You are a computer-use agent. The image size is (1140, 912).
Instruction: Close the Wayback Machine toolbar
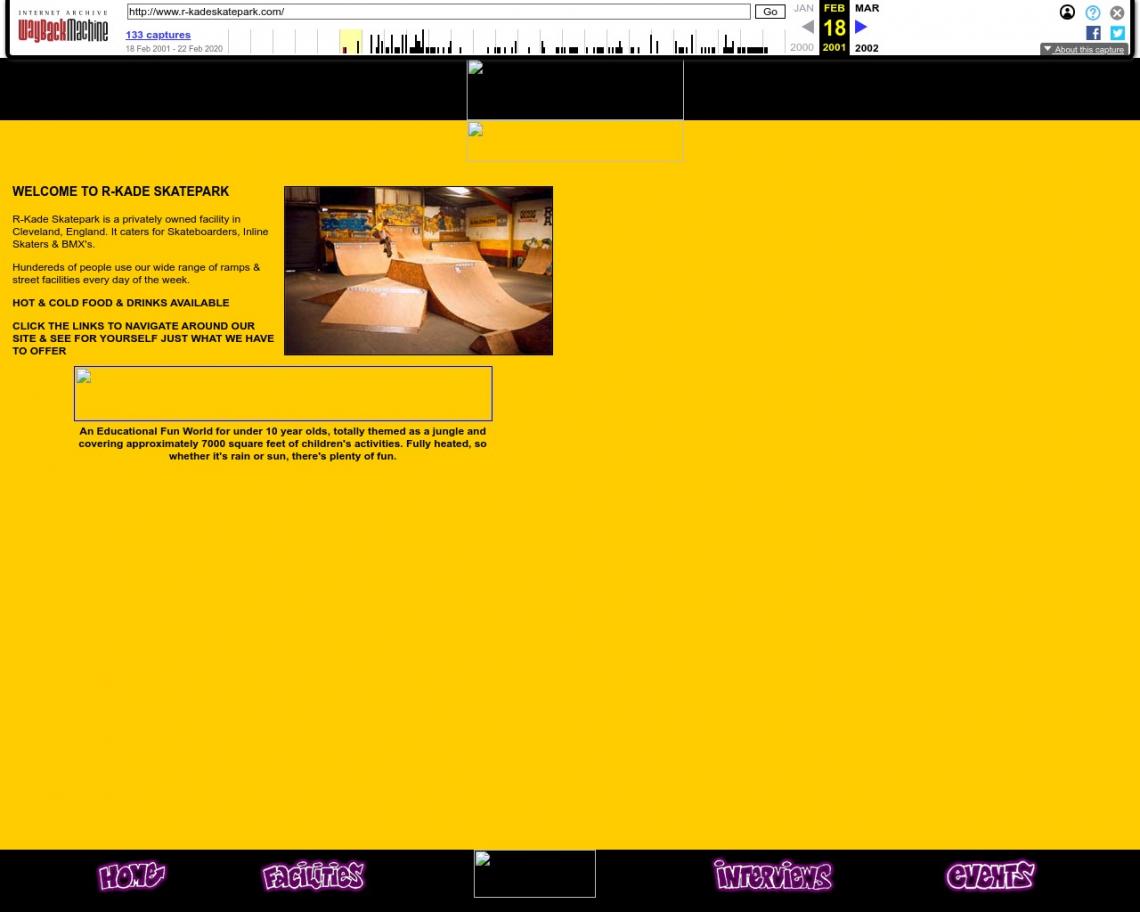point(1117,12)
